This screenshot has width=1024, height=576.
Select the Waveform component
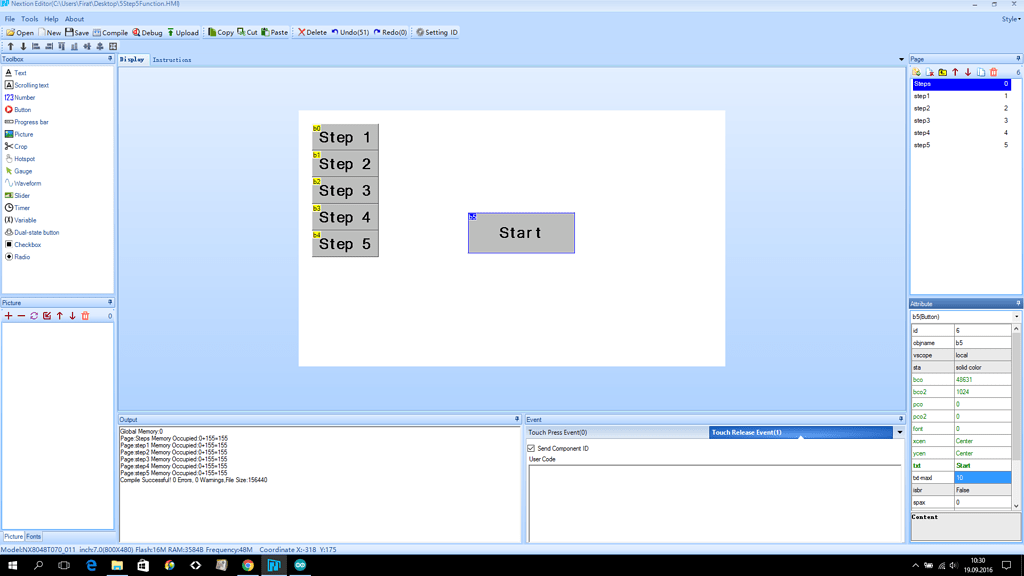click(23, 184)
